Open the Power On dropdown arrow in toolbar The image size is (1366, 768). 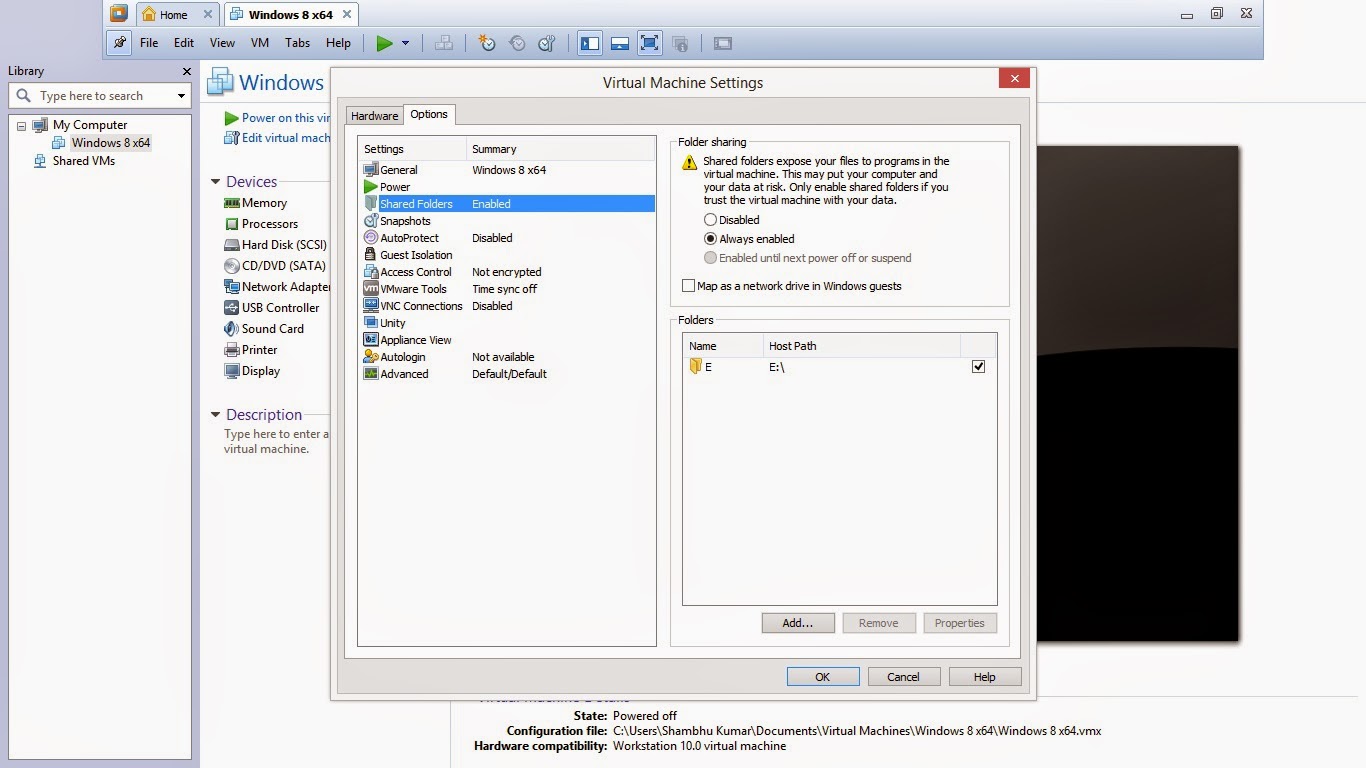point(405,43)
